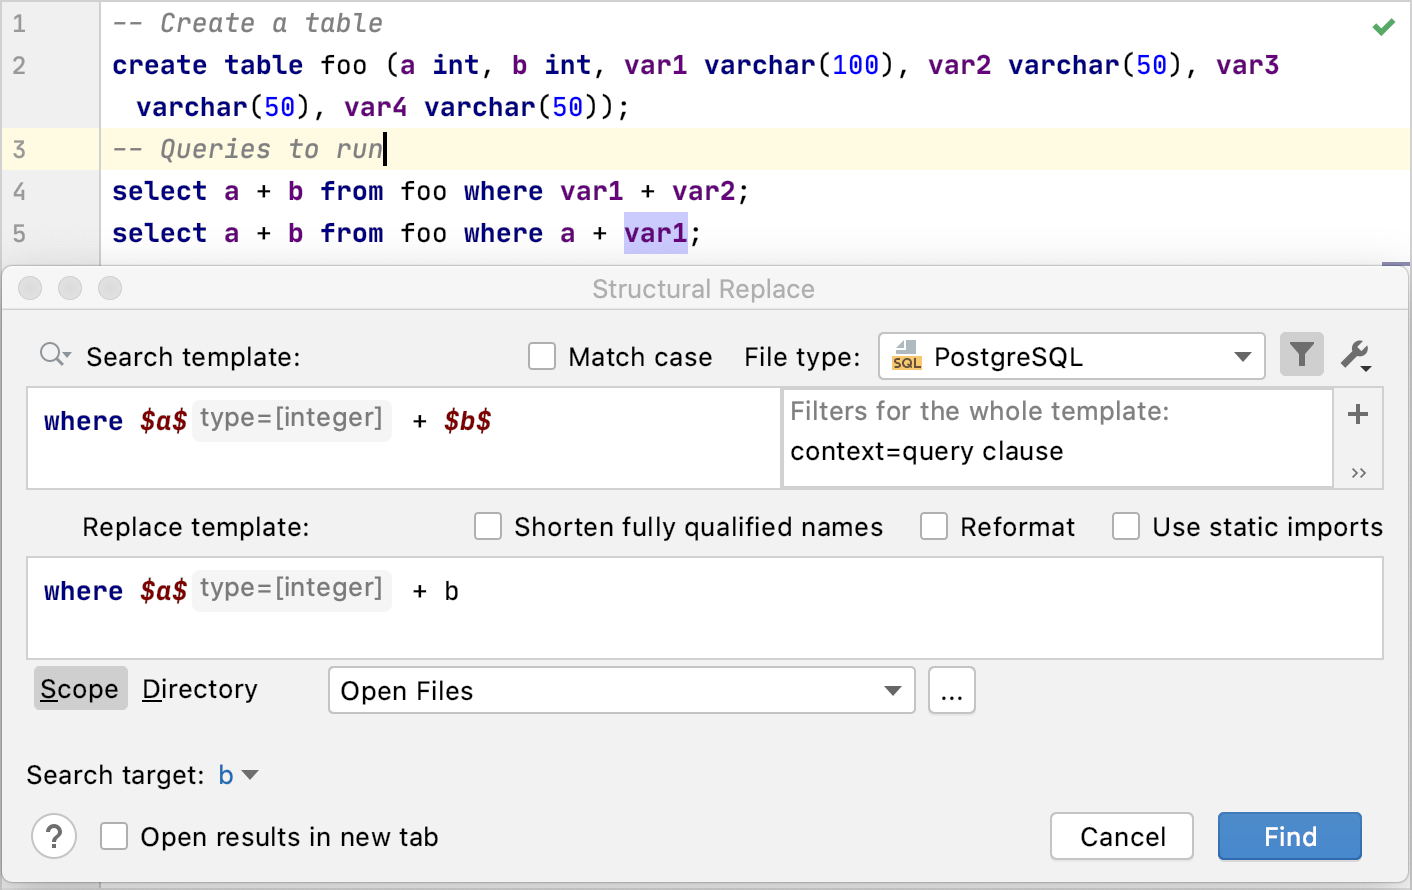The height and width of the screenshot is (890, 1412).
Task: Open help with the question mark icon
Action: tap(54, 836)
